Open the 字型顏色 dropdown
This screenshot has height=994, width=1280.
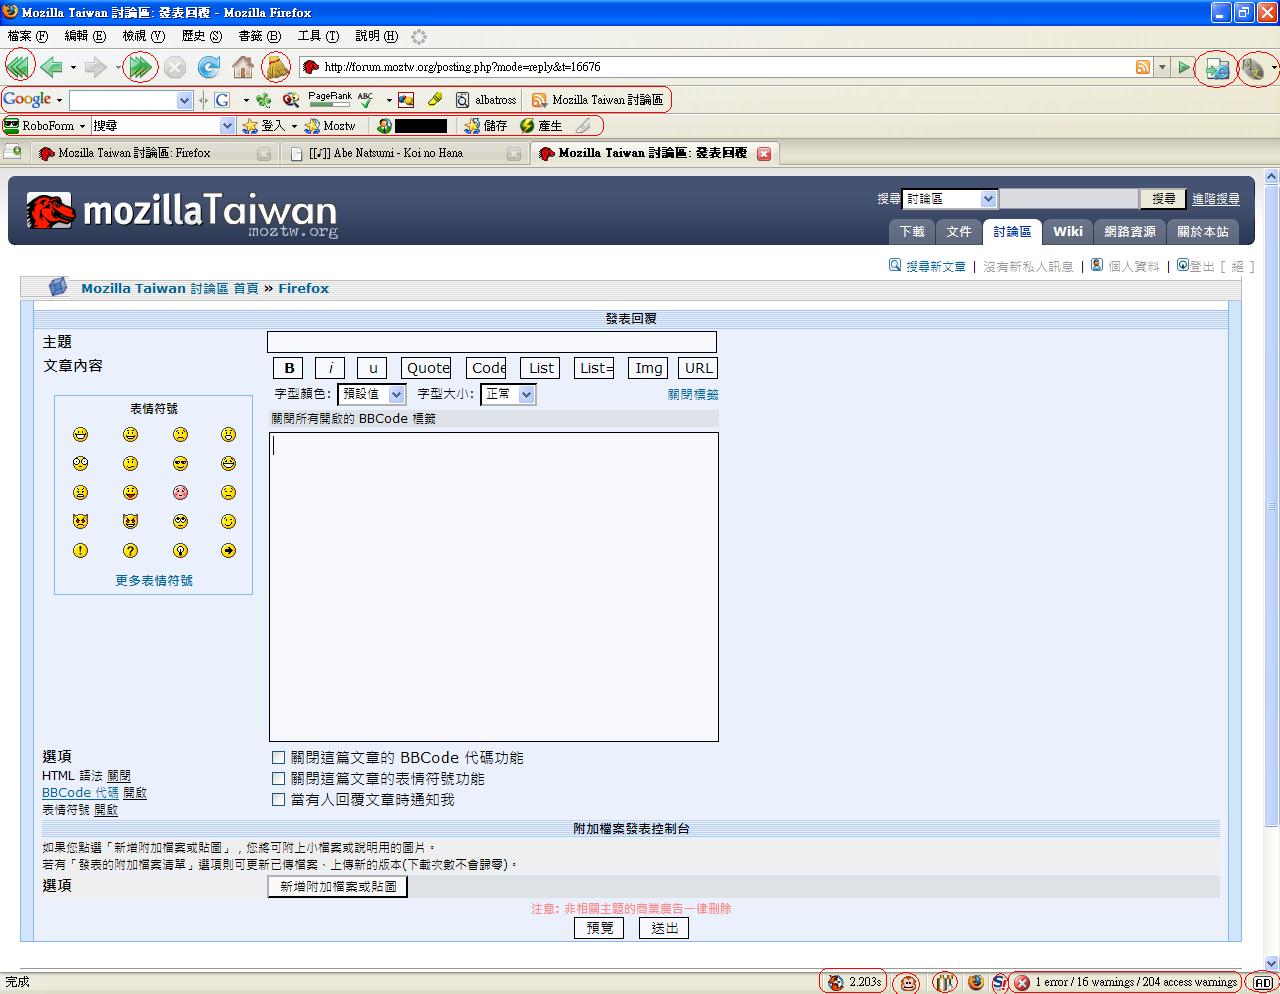click(371, 394)
